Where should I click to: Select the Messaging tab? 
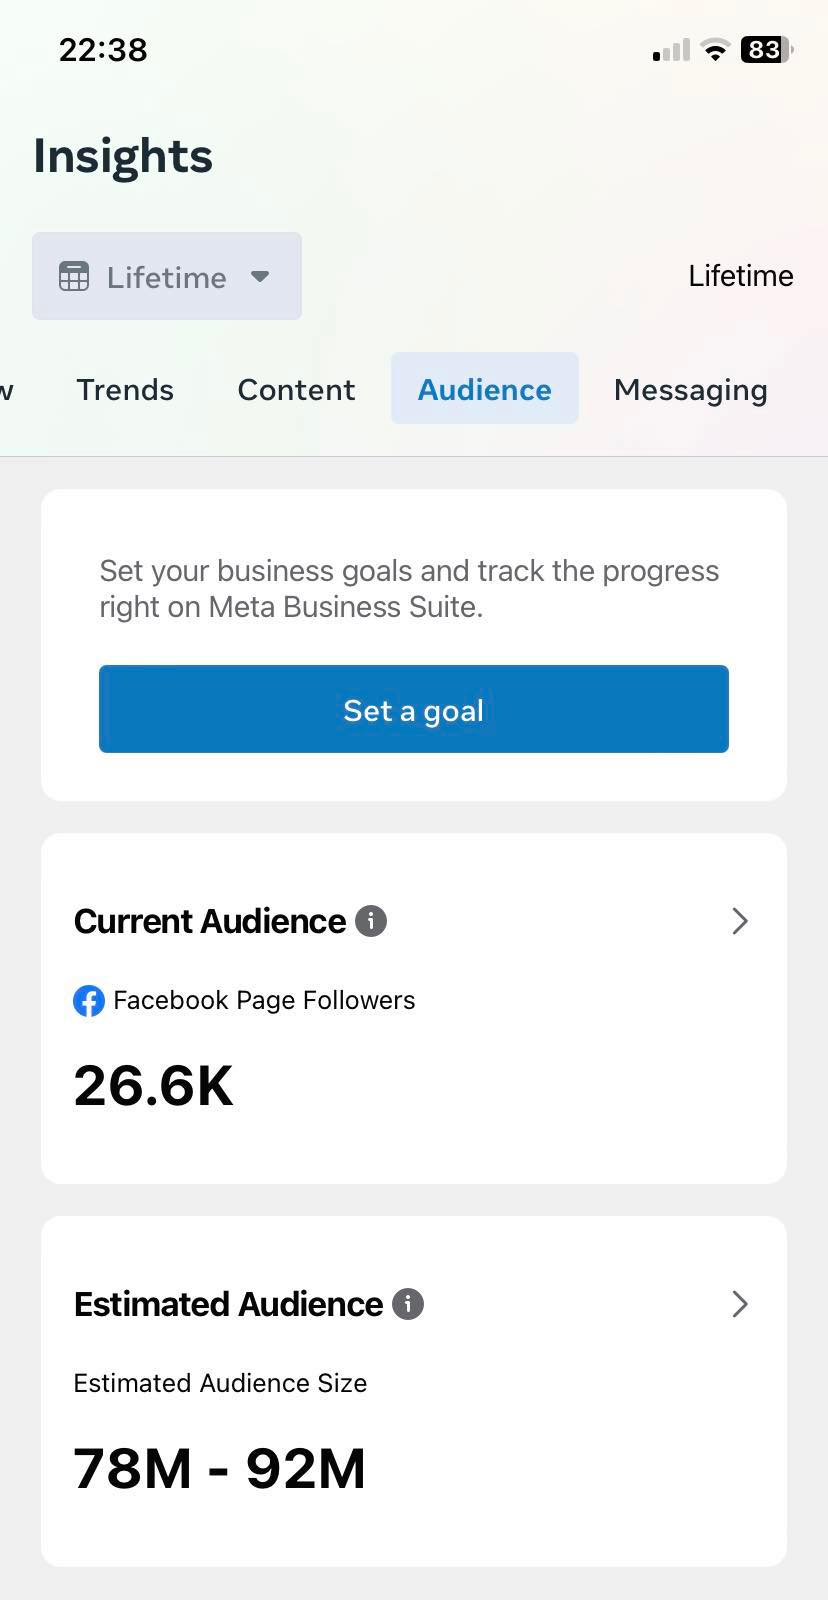(x=690, y=390)
